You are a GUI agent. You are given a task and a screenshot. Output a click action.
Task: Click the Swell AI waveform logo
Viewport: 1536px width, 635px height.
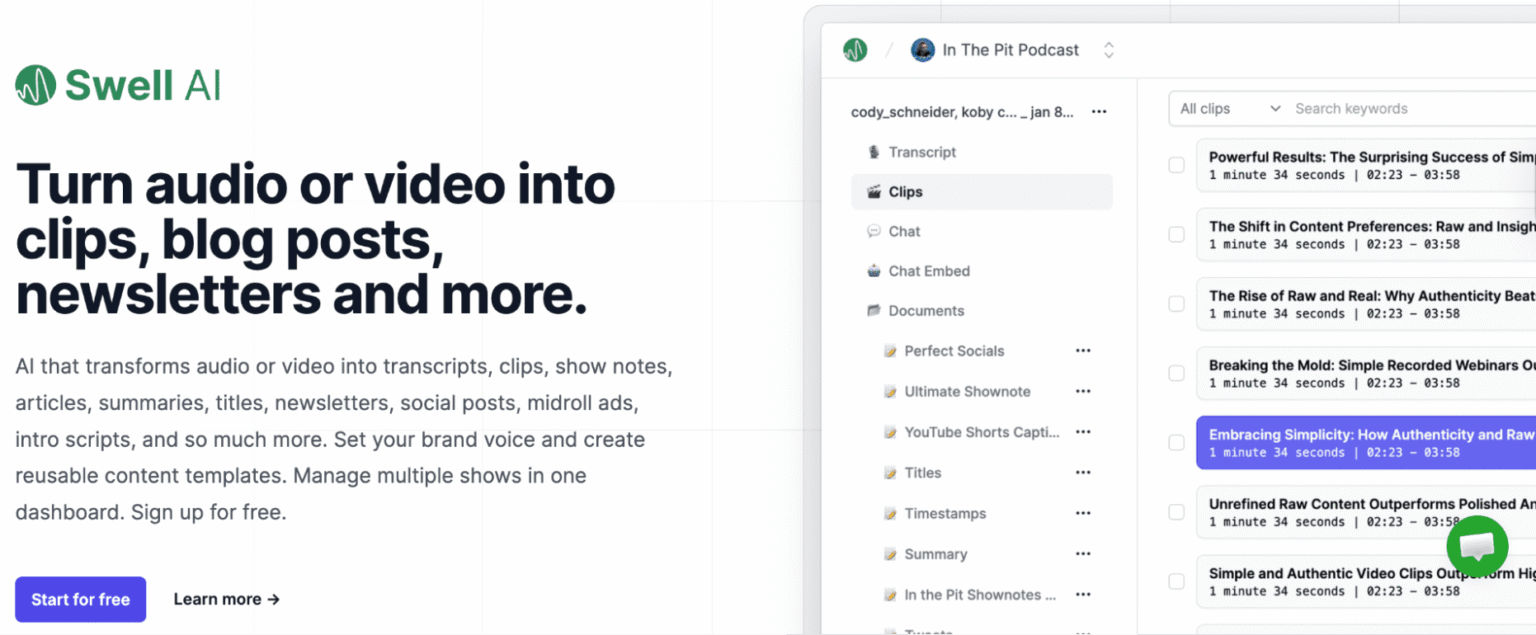[35, 85]
